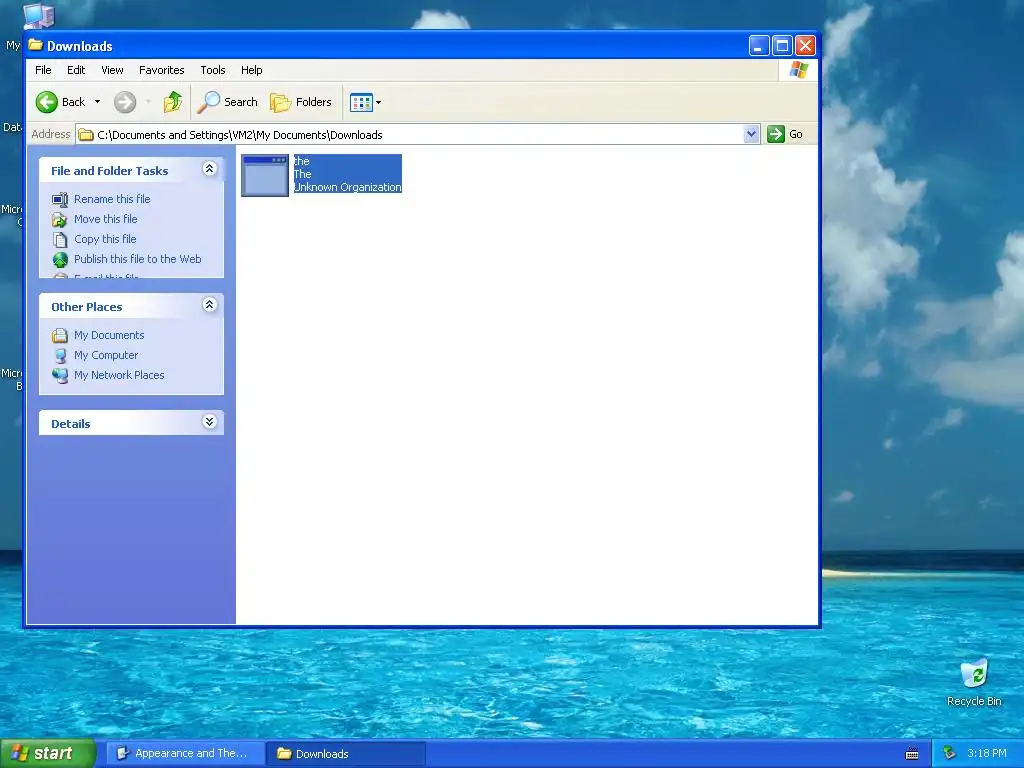Click the My Network Places icon
This screenshot has width=1024, height=768.
(60, 376)
